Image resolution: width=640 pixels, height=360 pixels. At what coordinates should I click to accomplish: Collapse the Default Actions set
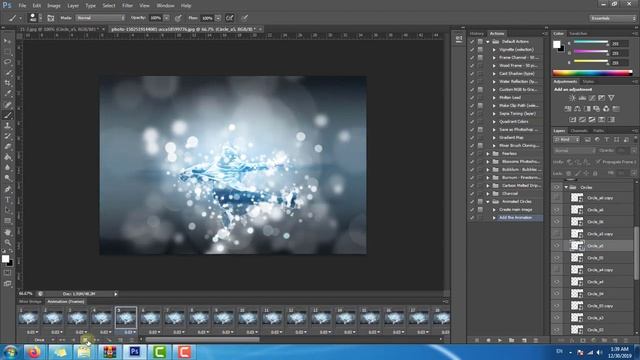488,42
